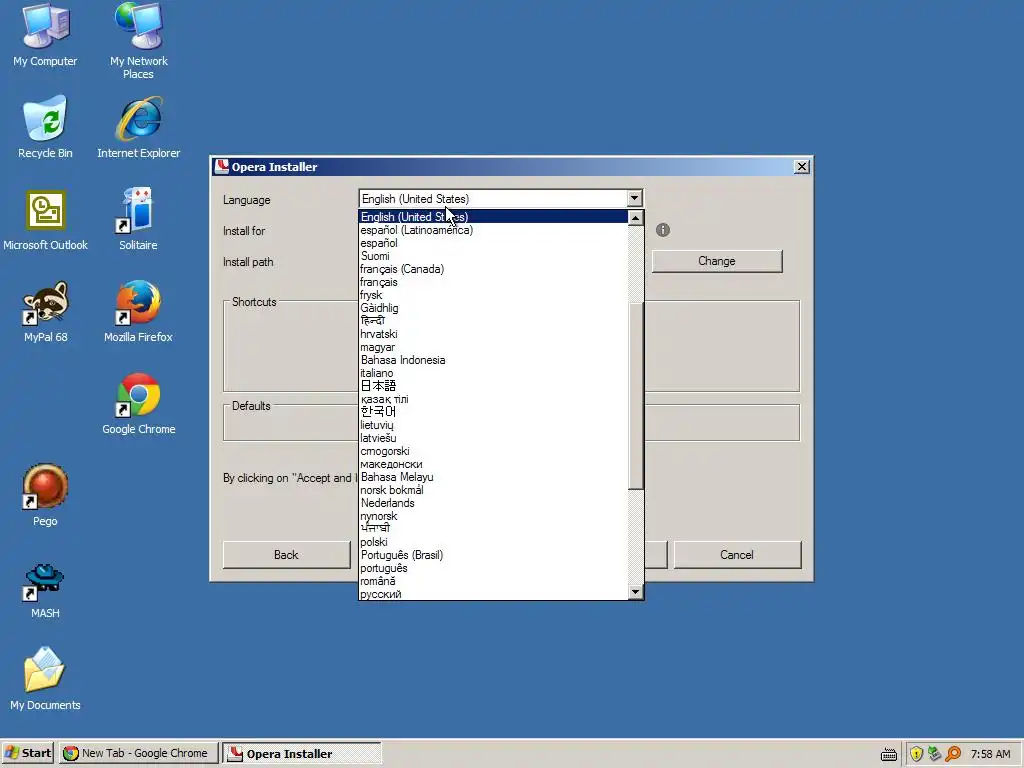The image size is (1024, 768).
Task: Click the language list scroll down arrow
Action: (x=635, y=592)
